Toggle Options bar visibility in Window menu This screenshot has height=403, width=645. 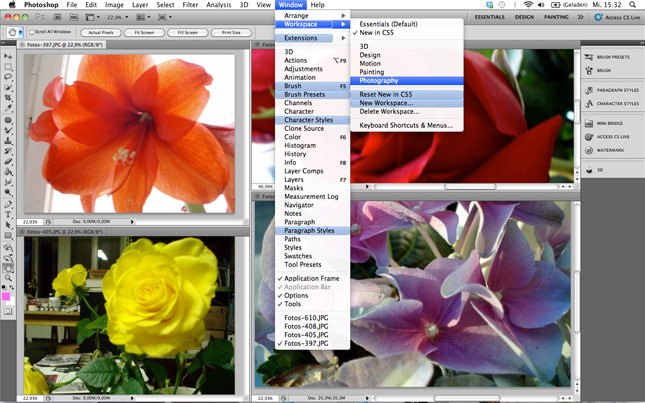click(296, 295)
